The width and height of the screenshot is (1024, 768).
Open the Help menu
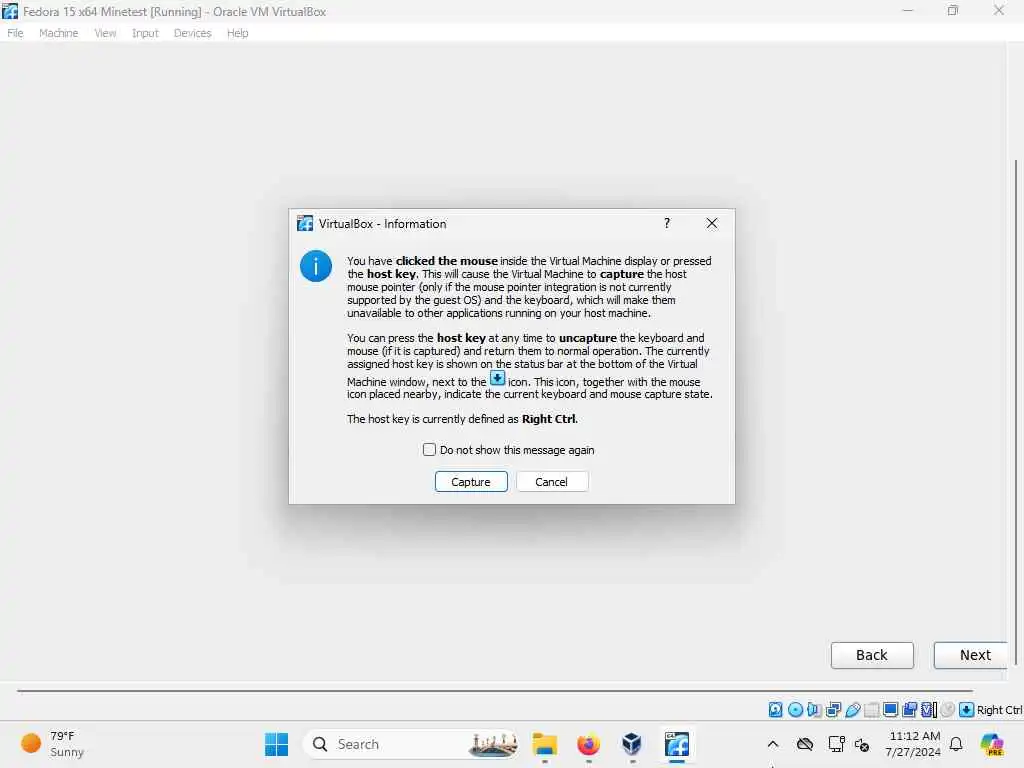tap(238, 33)
